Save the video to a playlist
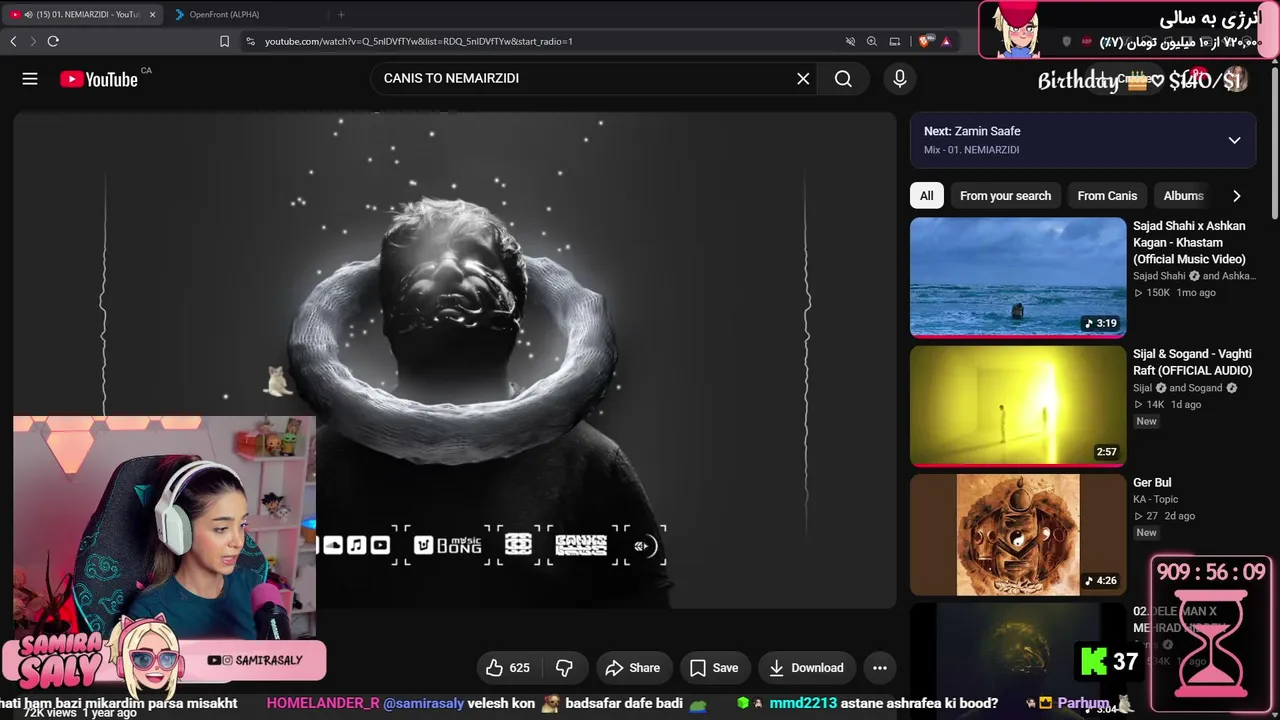This screenshot has width=1280, height=720. (715, 668)
